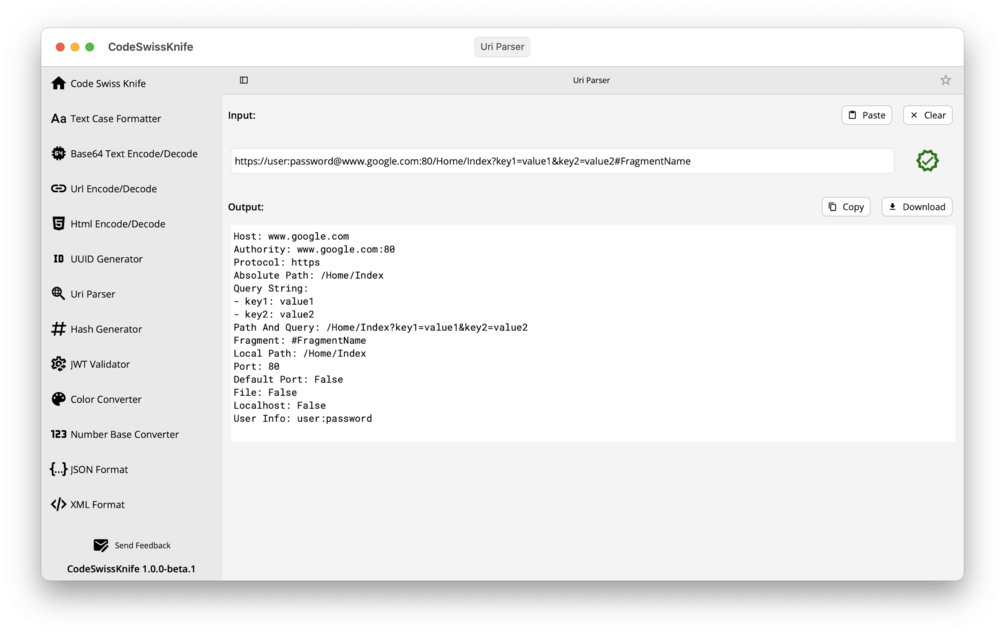This screenshot has width=1005, height=635.
Task: Click the 'Host: www.google.com' output line
Action: [x=291, y=236]
